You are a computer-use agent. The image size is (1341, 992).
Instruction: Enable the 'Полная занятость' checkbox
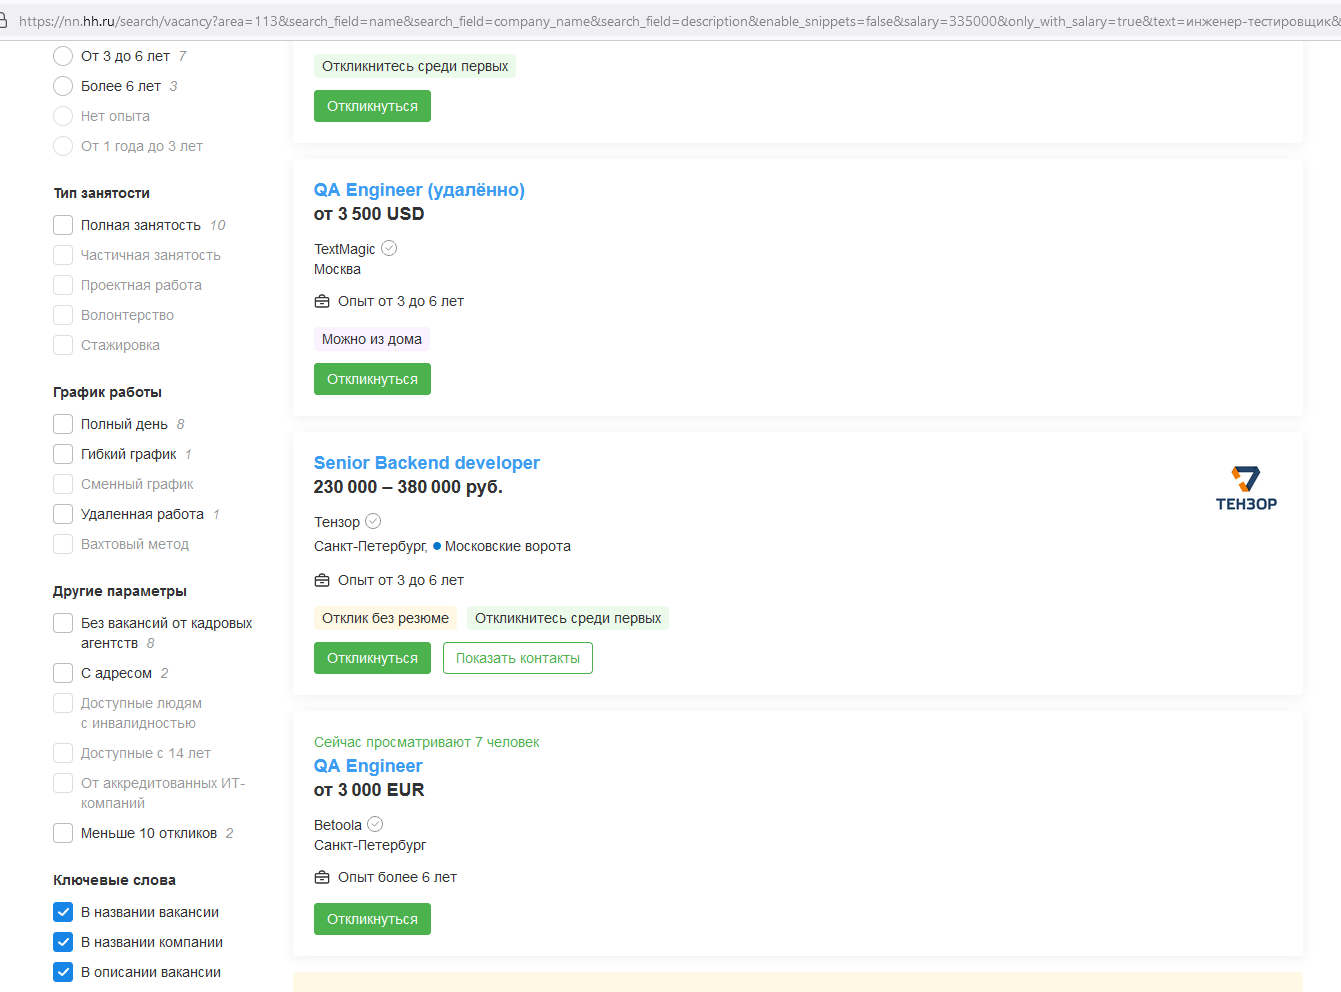pyautogui.click(x=63, y=225)
